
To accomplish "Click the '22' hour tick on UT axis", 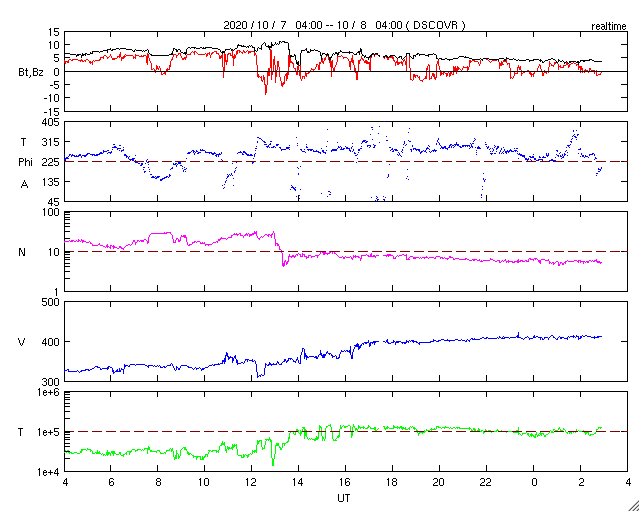I will click(x=486, y=483).
